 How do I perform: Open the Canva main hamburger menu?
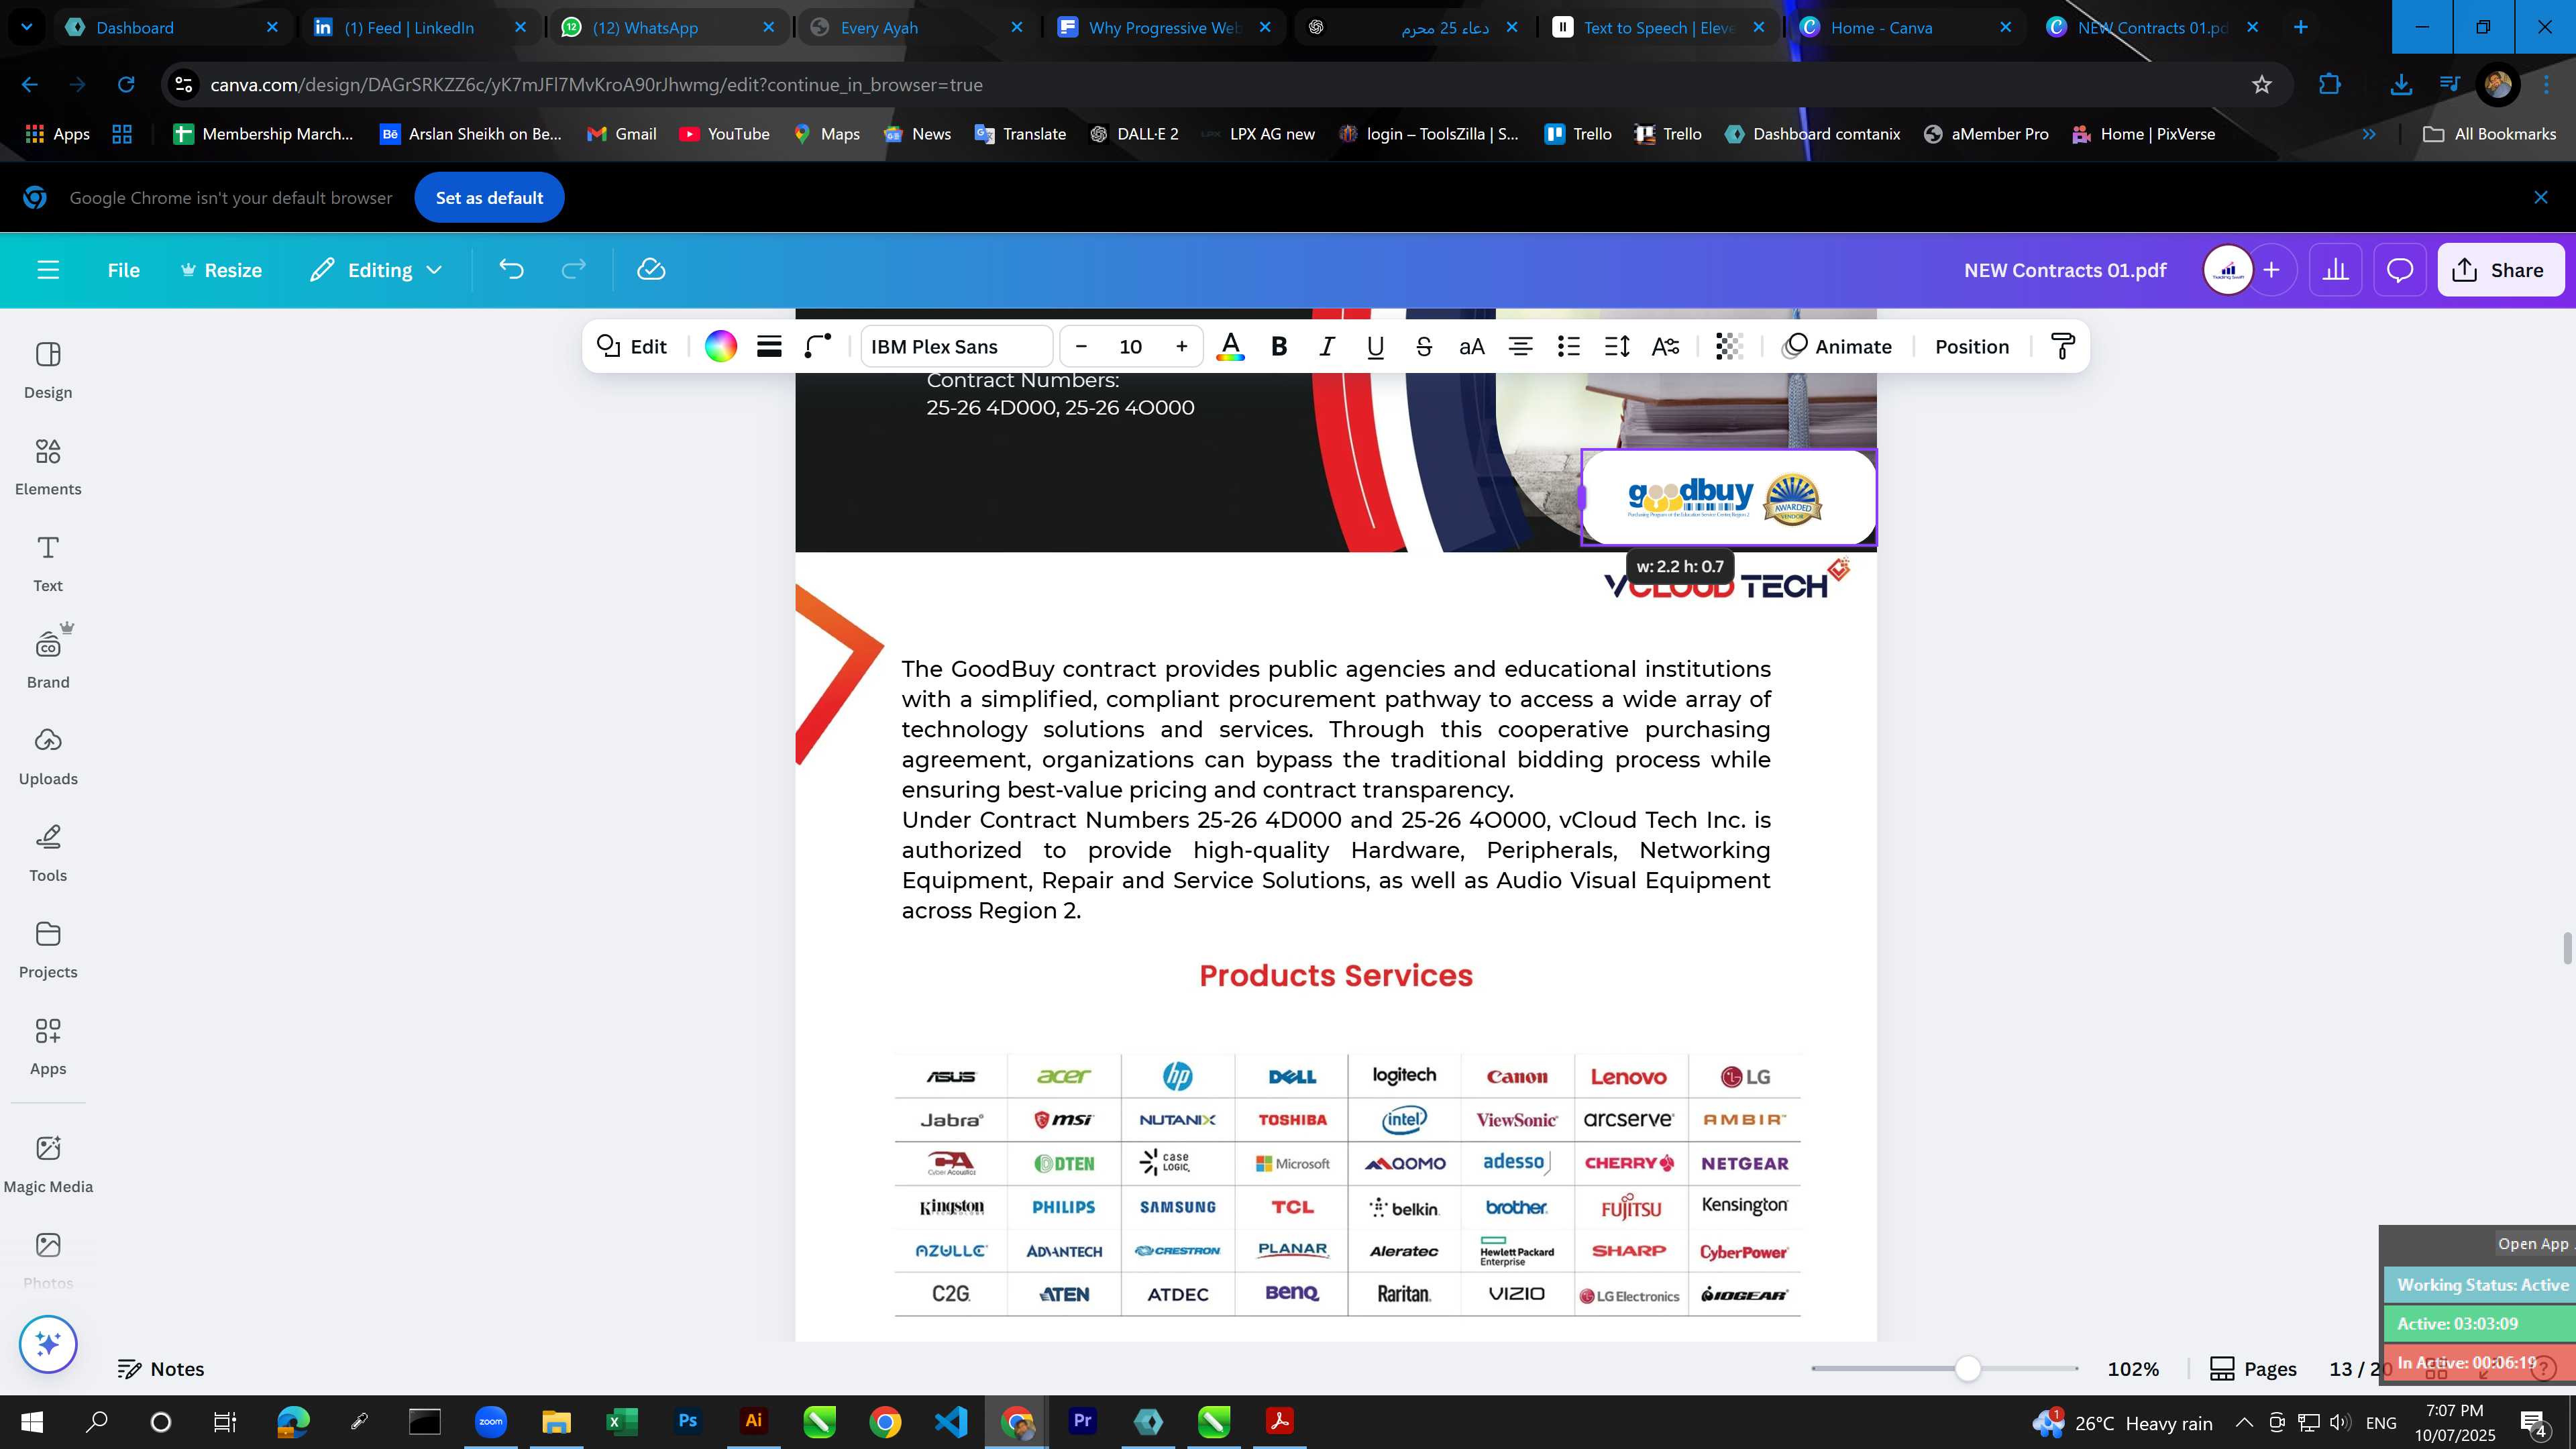(48, 270)
